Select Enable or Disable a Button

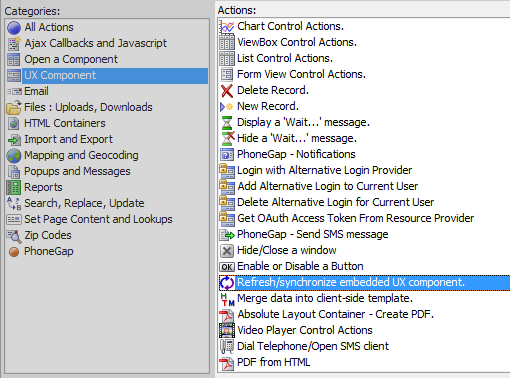point(300,266)
